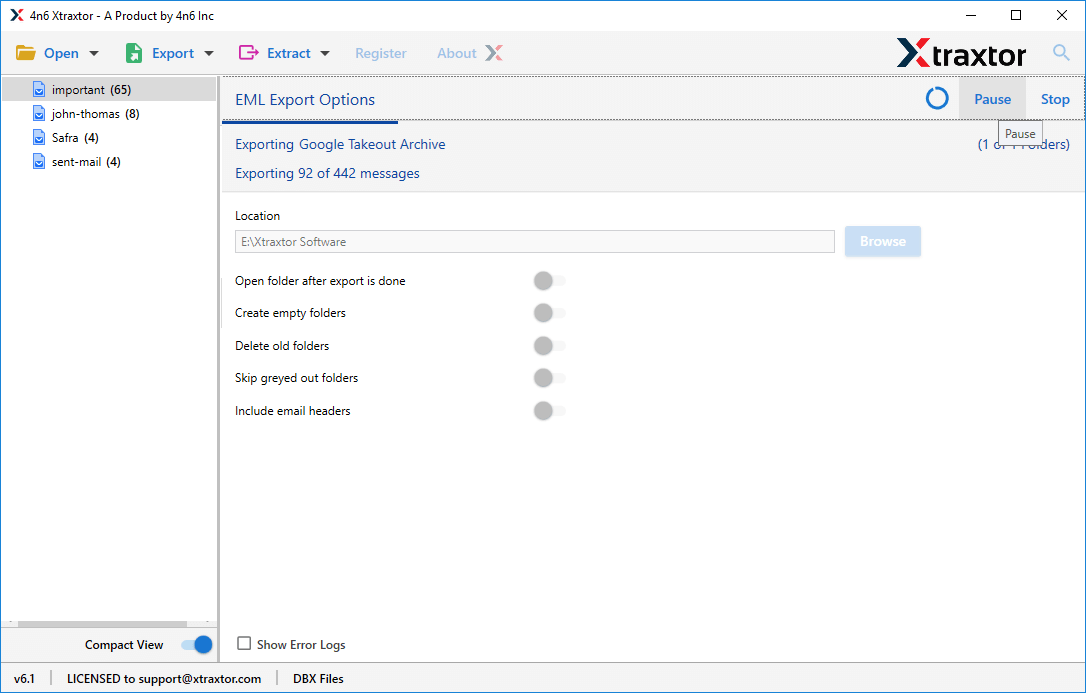
Task: Toggle Delete old folders switch
Action: pyautogui.click(x=550, y=345)
